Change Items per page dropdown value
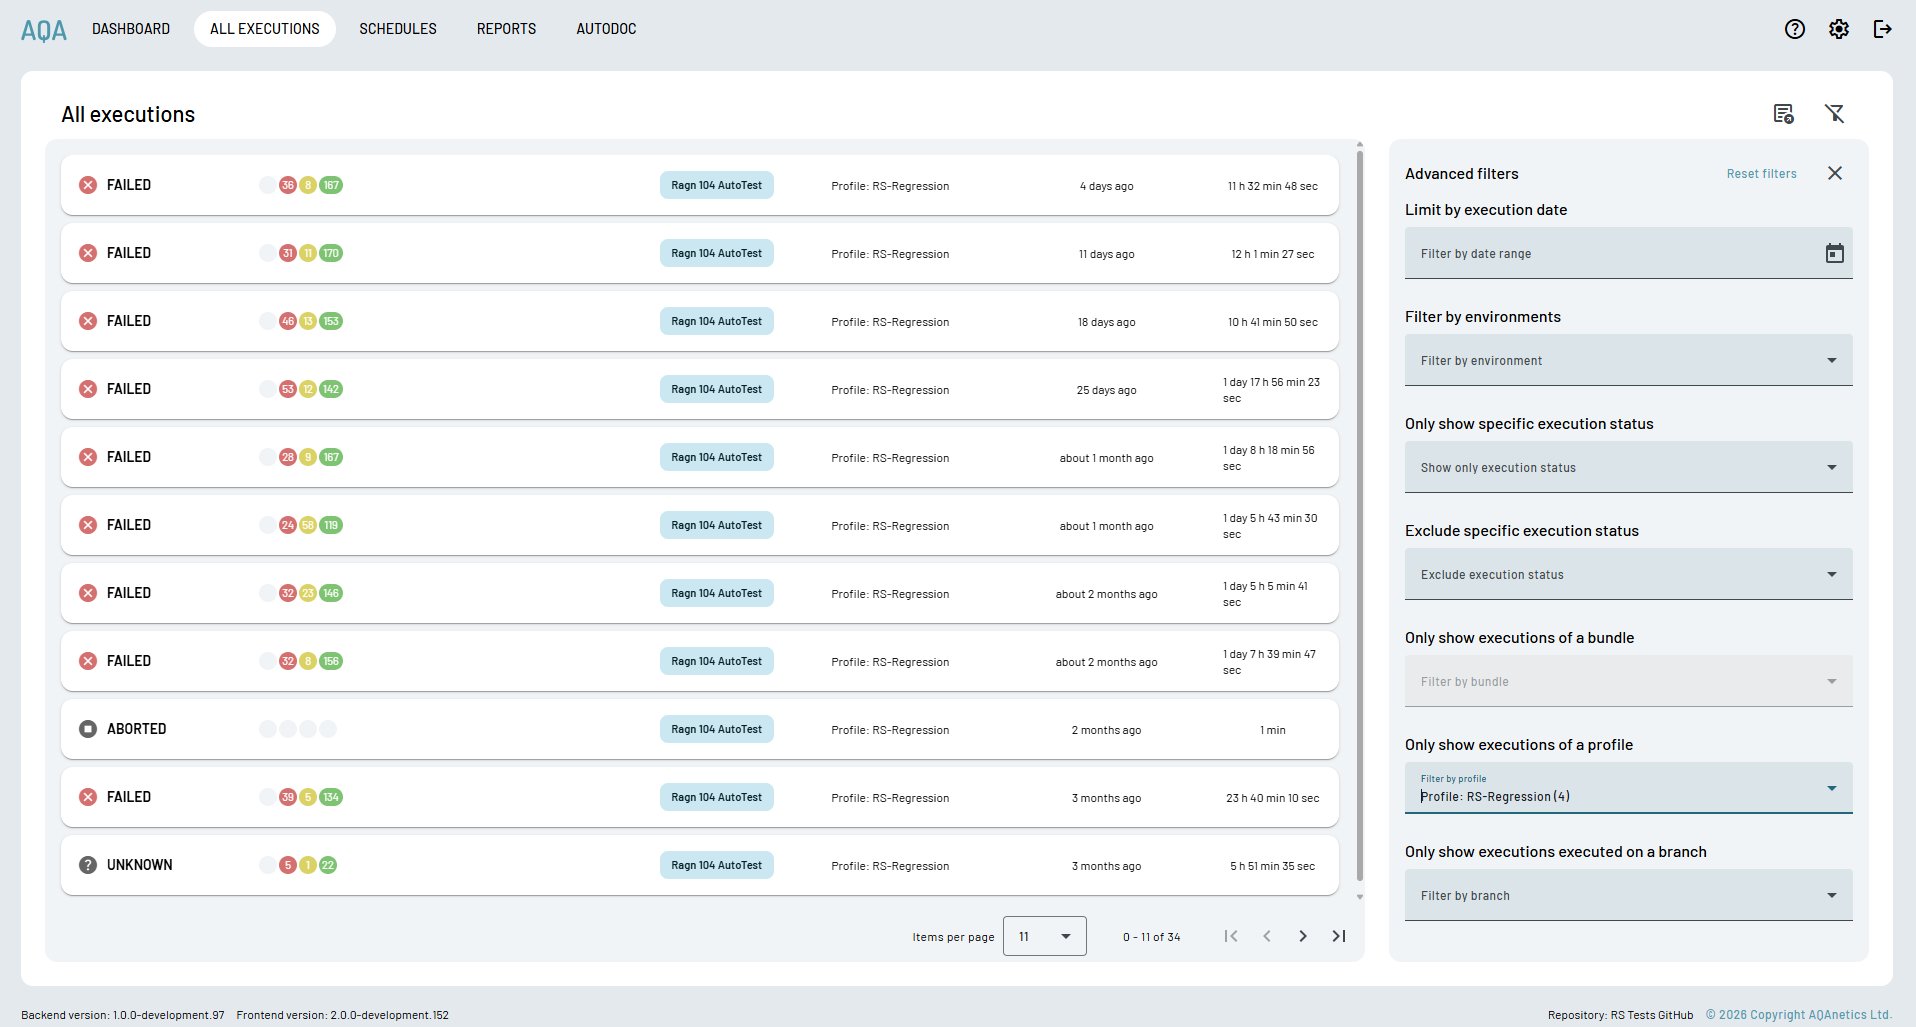1916x1027 pixels. (1044, 936)
